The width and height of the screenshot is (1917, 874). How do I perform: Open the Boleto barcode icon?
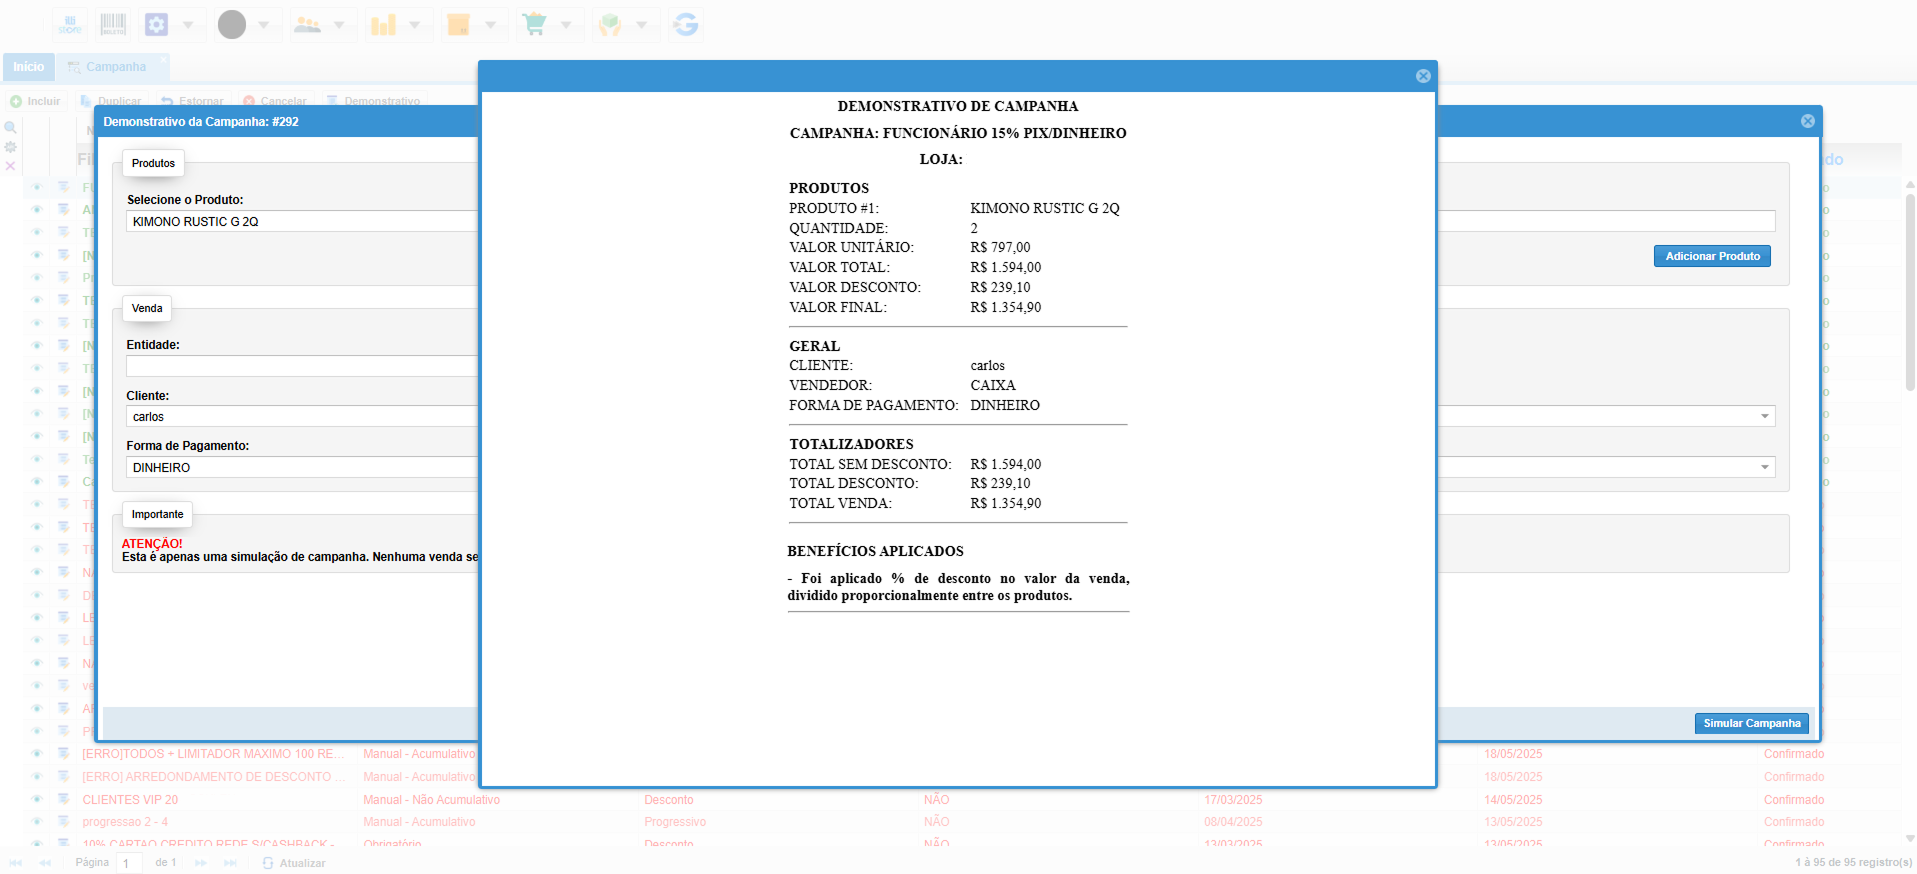pos(113,25)
